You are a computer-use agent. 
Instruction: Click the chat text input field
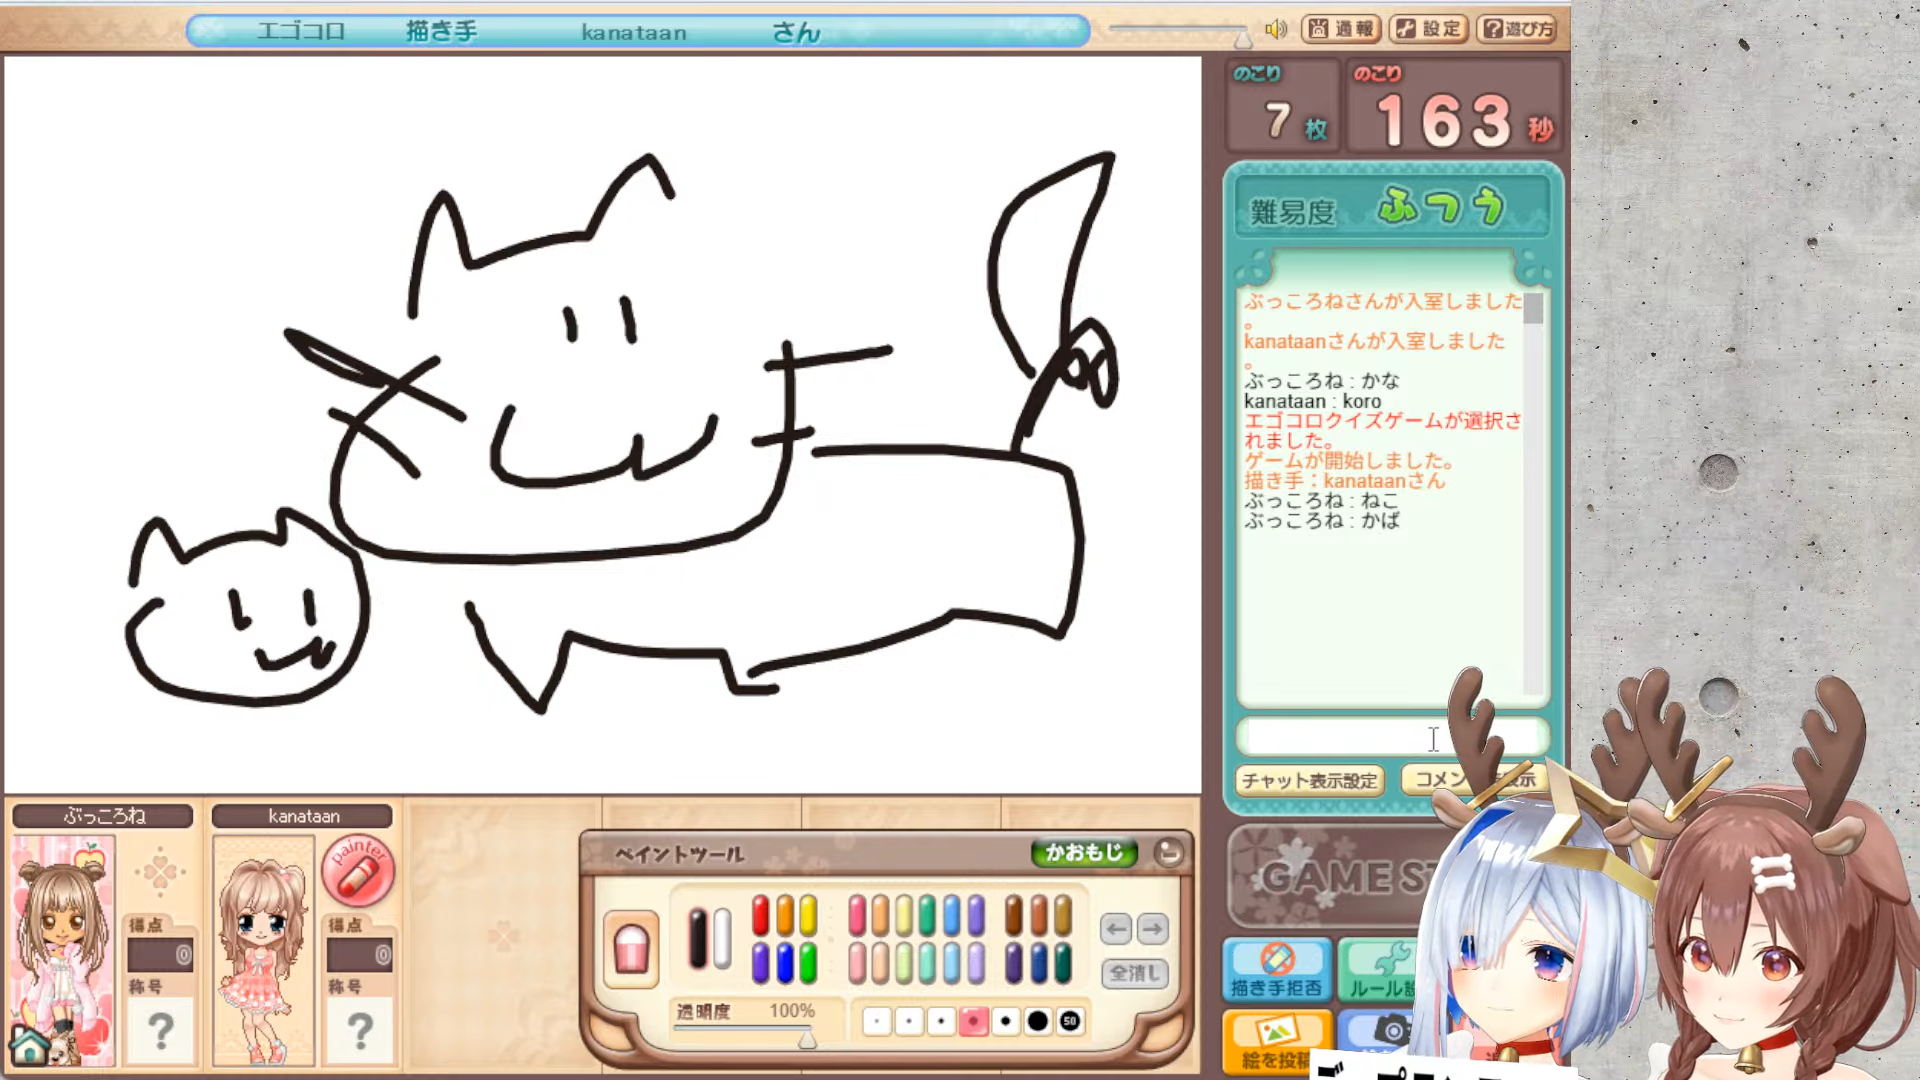[1340, 738]
